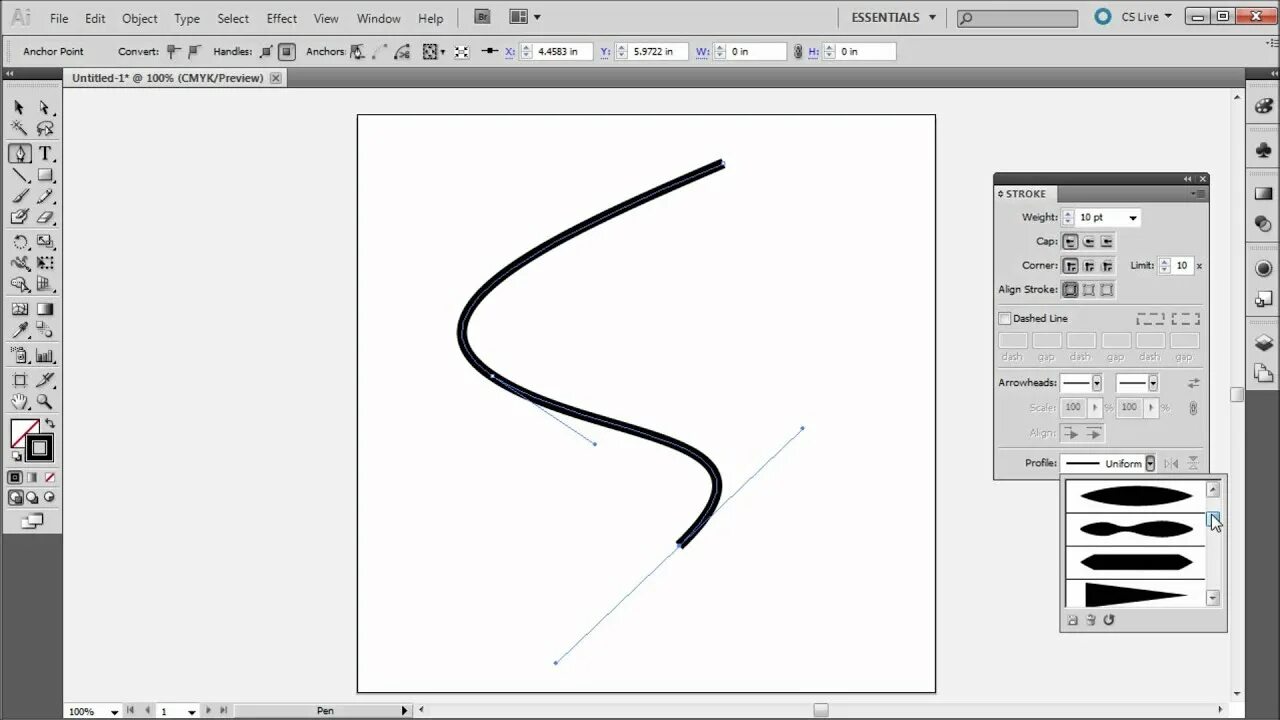Viewport: 1280px width, 720px height.
Task: Click next artboard navigation arrow
Action: (208, 711)
